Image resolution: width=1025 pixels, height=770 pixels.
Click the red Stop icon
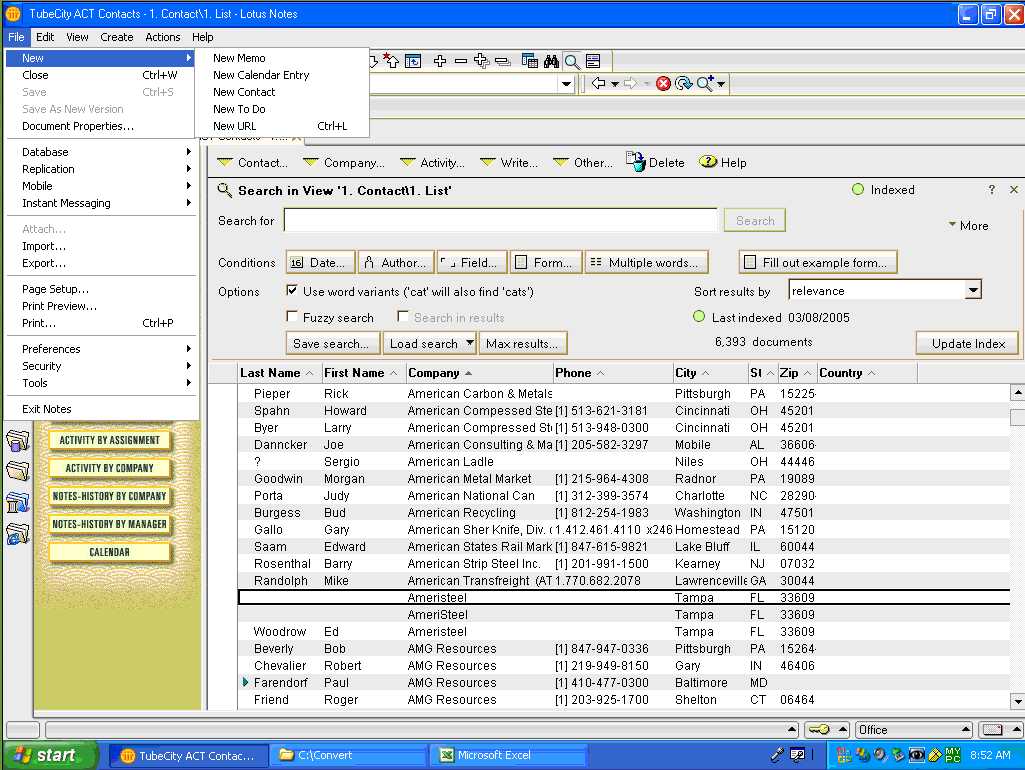[664, 83]
